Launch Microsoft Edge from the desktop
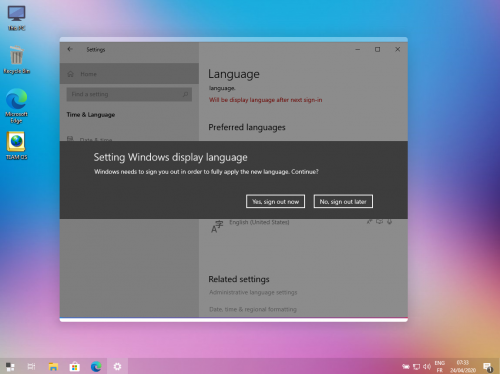 (x=16, y=106)
